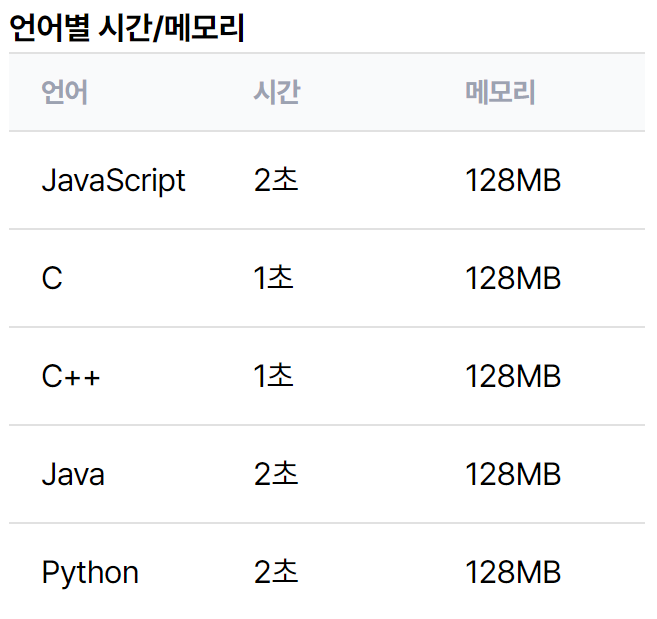Select the Java language cell
The height and width of the screenshot is (619, 657).
coord(73,474)
